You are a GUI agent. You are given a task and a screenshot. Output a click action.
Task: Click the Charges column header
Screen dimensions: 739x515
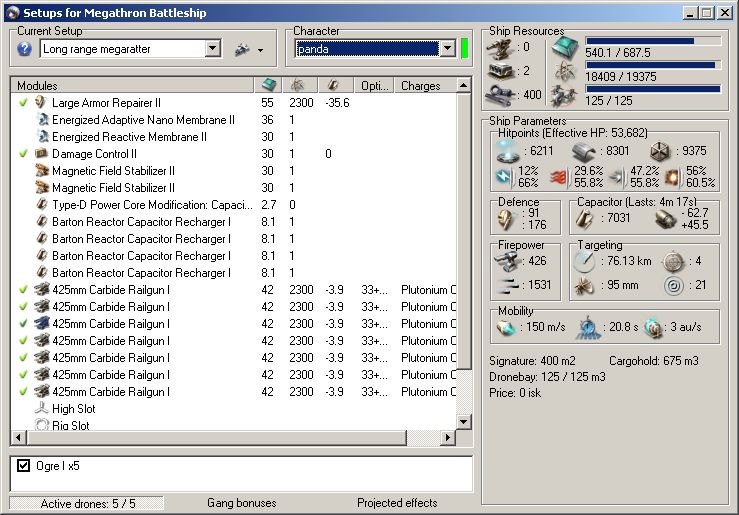pos(421,86)
